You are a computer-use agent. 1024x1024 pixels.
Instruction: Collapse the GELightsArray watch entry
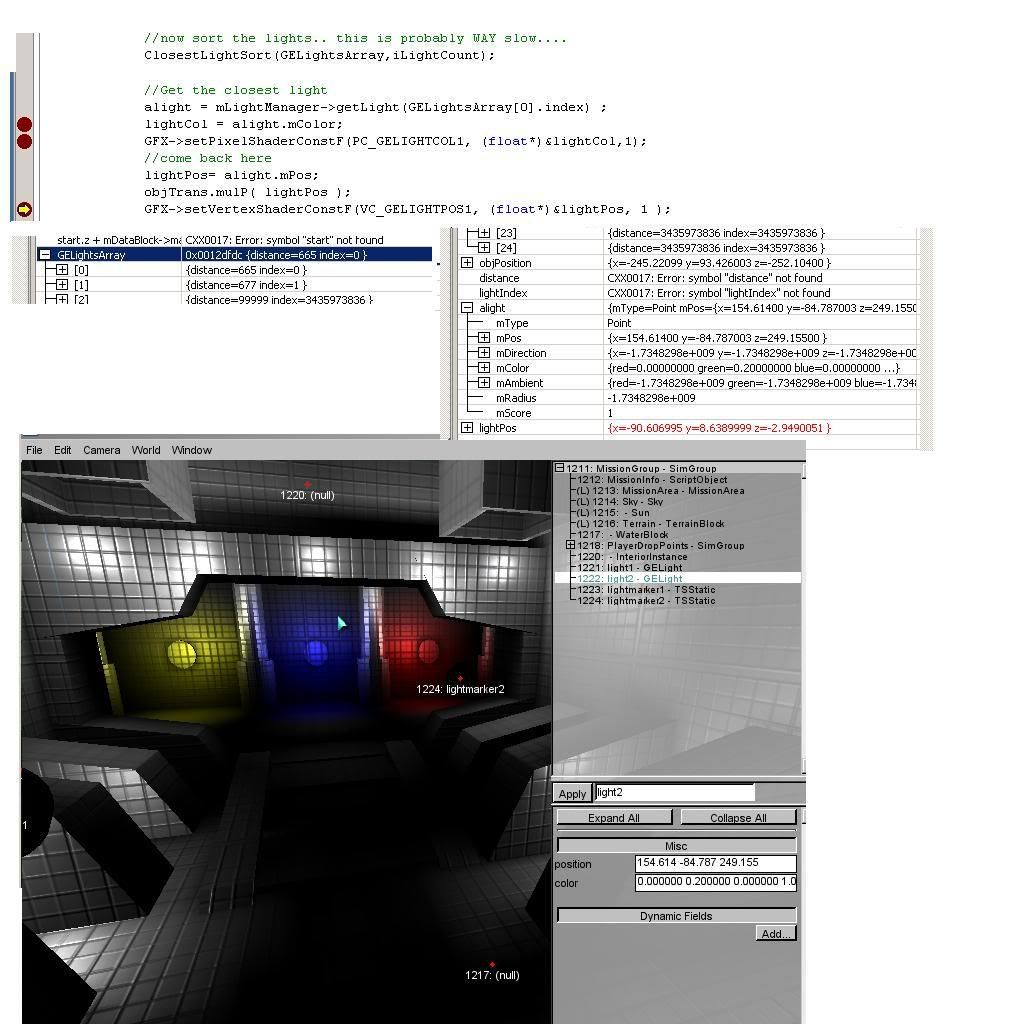coord(45,255)
